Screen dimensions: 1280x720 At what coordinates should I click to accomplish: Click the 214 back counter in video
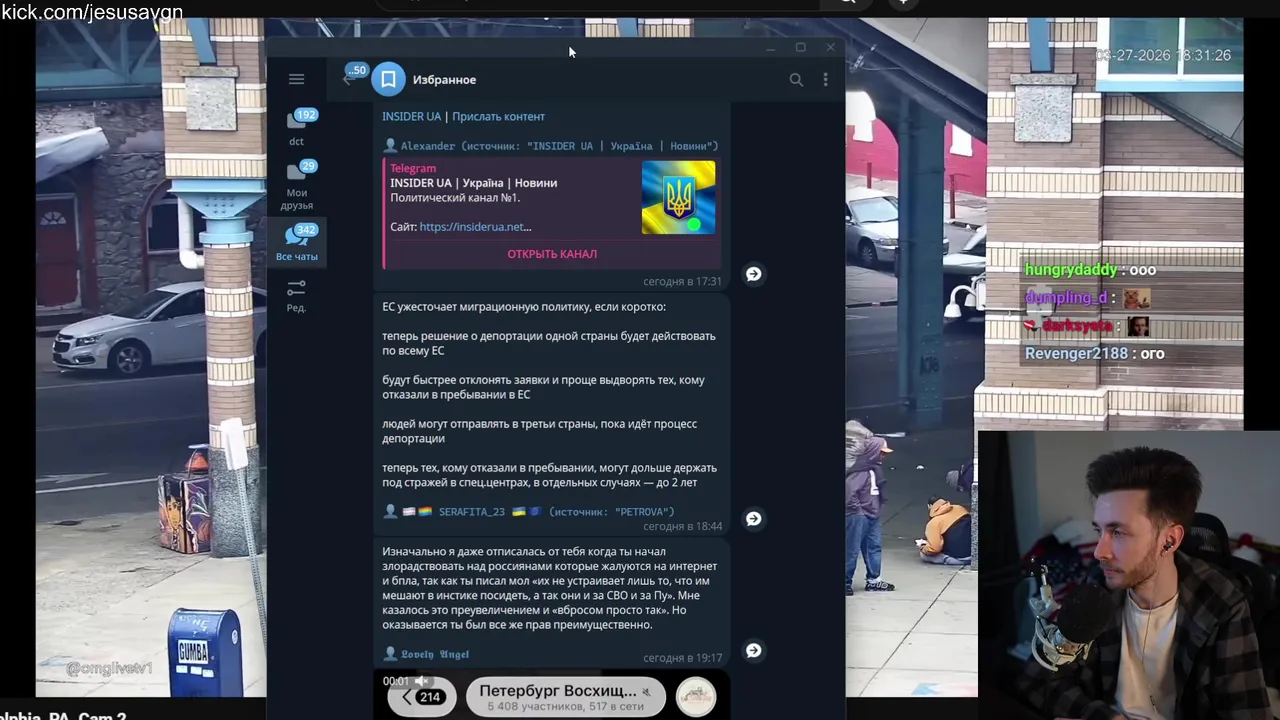click(x=423, y=697)
